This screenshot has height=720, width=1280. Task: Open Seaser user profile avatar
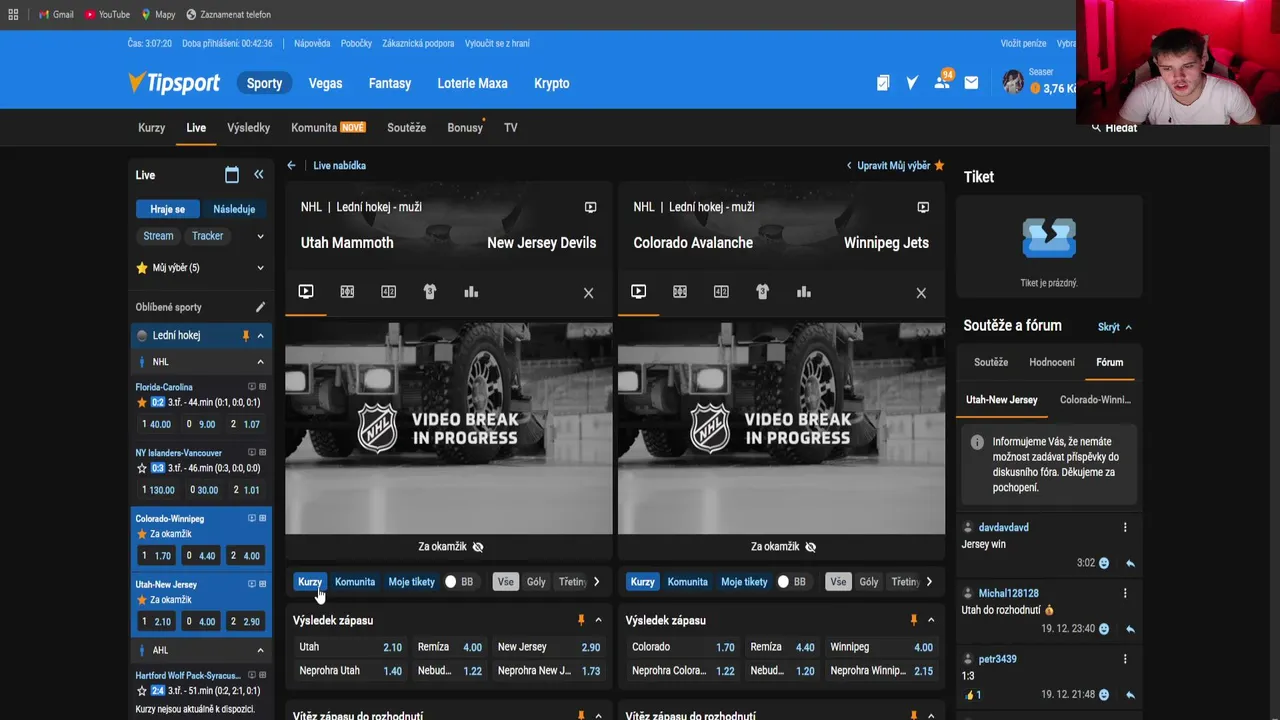pyautogui.click(x=1013, y=82)
